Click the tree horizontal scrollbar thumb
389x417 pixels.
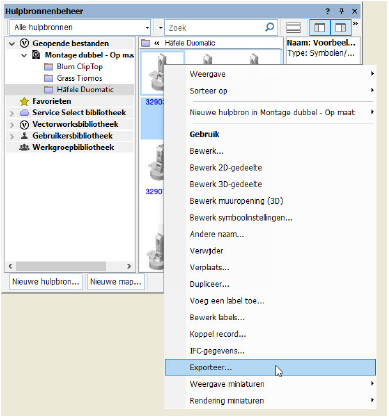point(61,266)
